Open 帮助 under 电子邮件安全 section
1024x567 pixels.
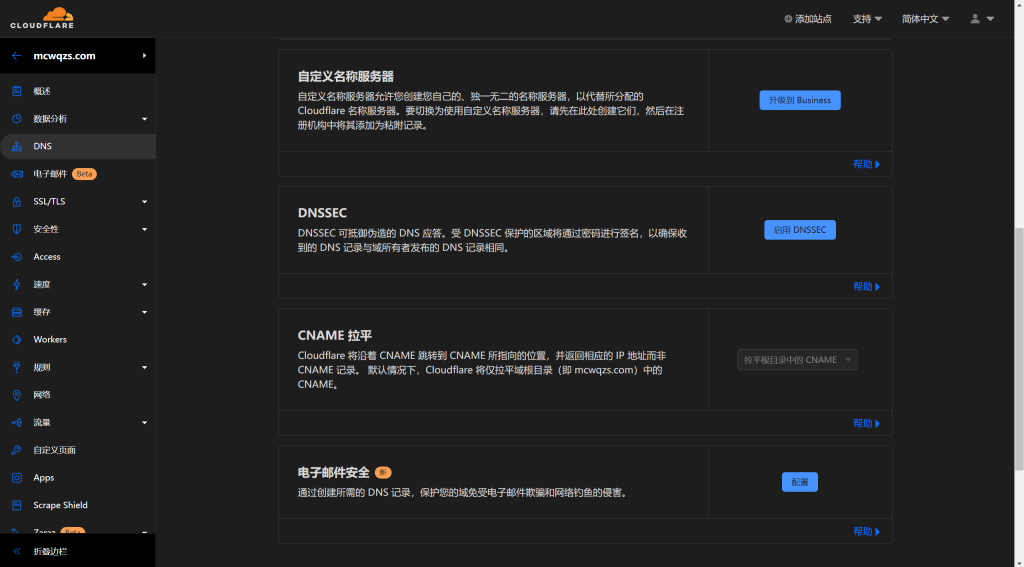(867, 532)
